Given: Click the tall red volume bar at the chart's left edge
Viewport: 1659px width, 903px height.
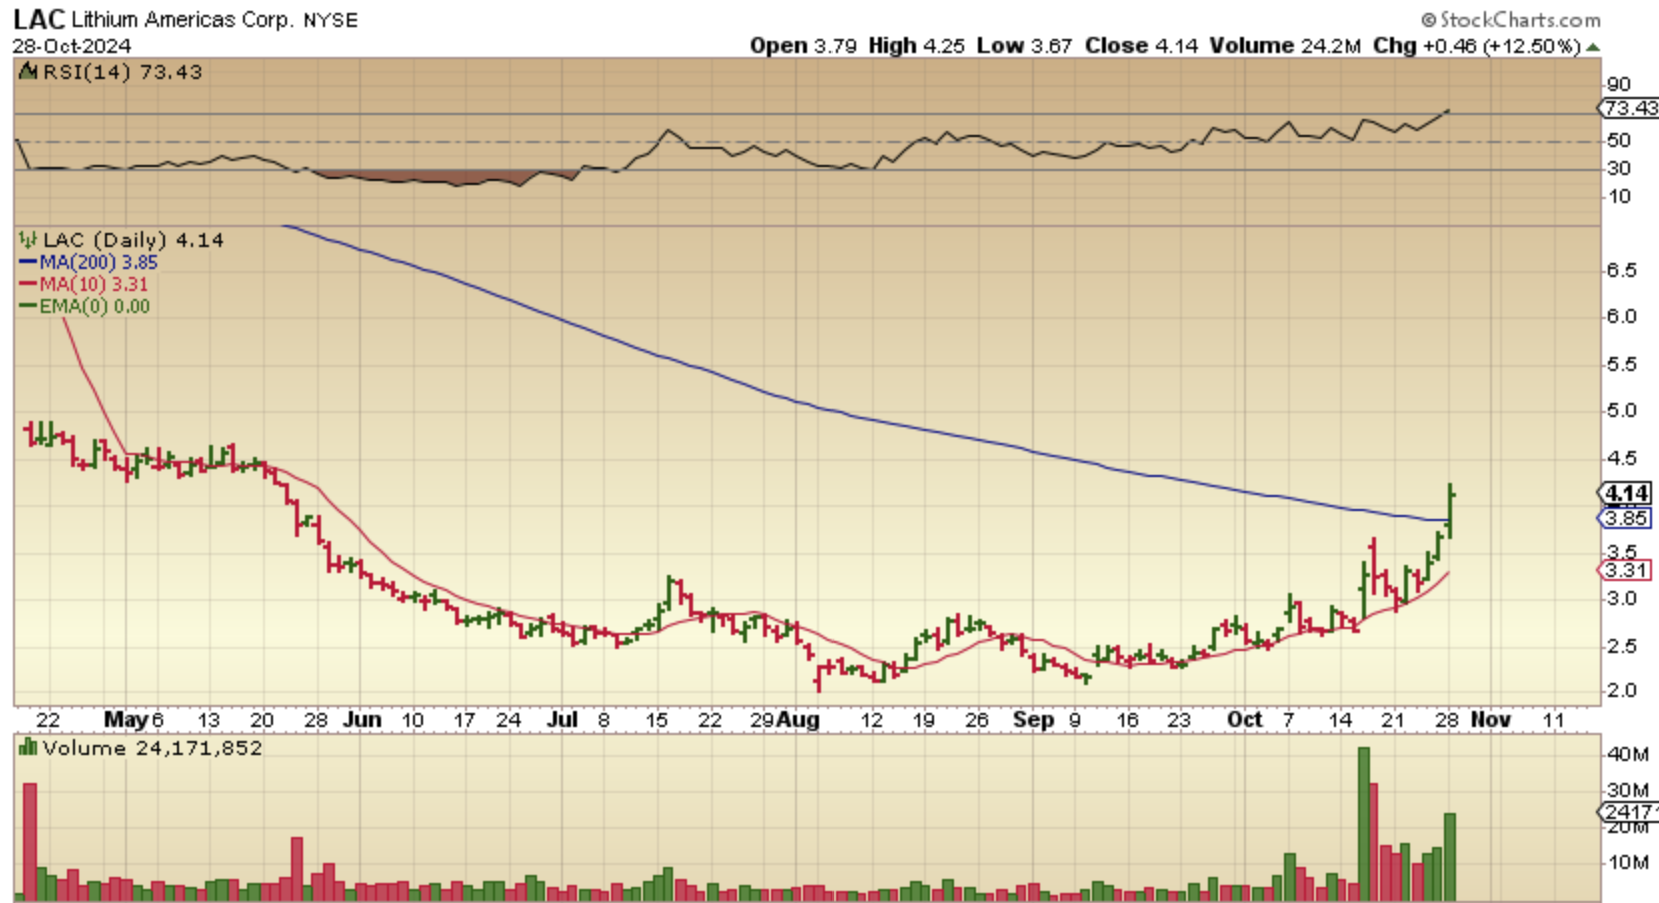Looking at the screenshot, I should [30, 842].
